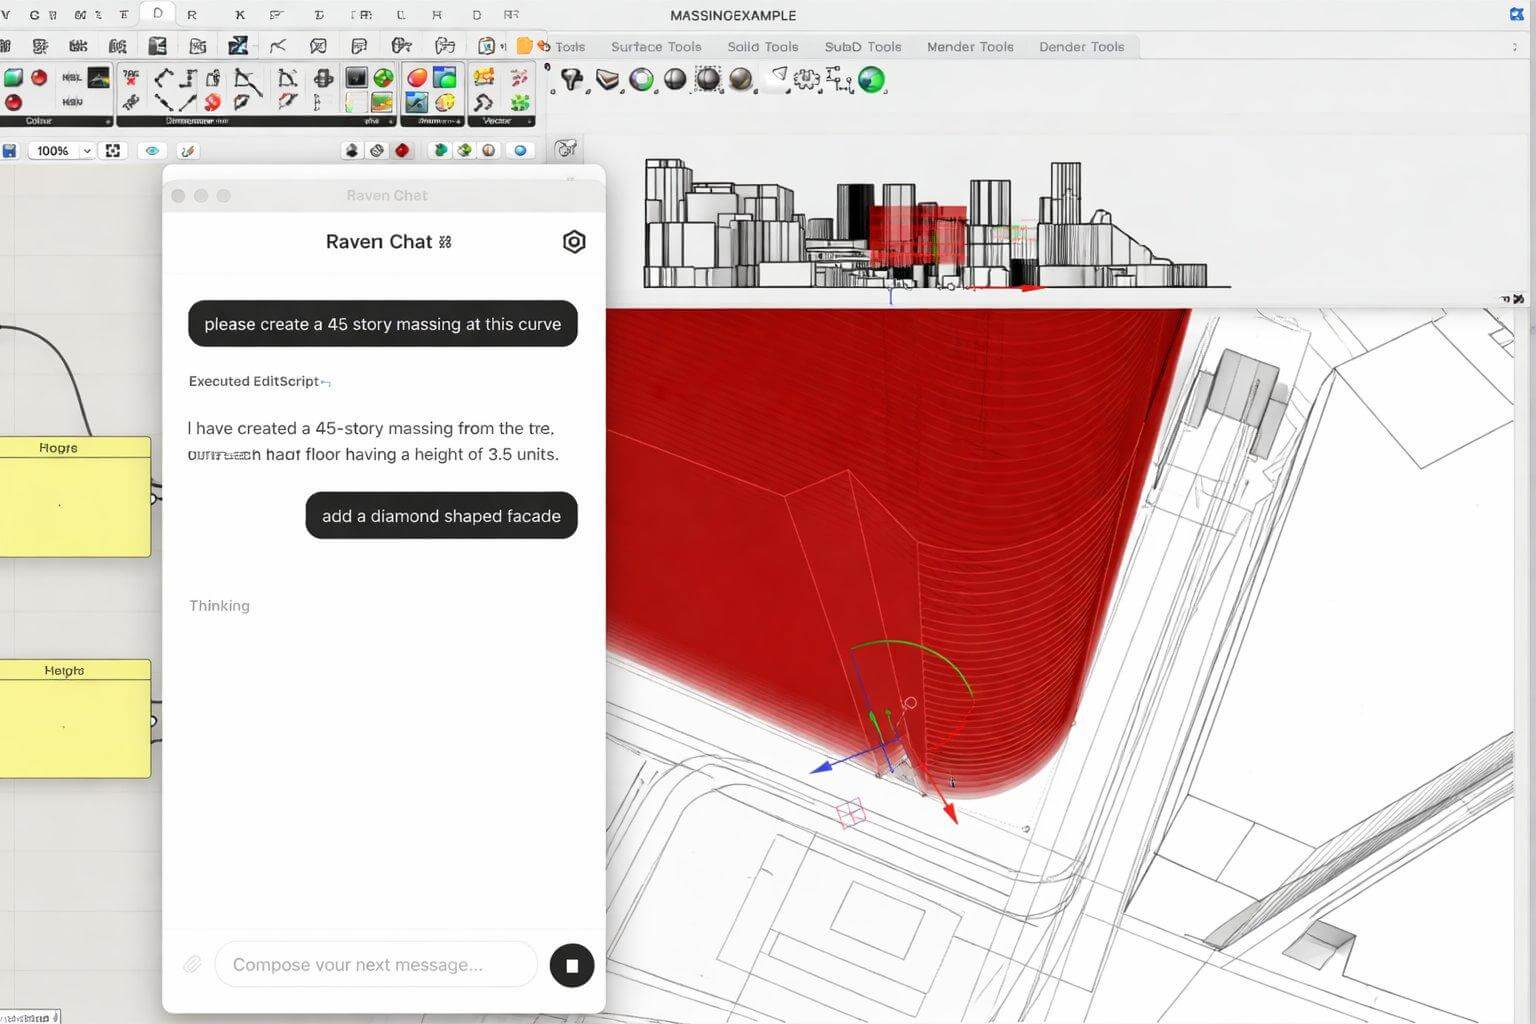
Task: Focus the Compose your next message field
Action: (375, 964)
